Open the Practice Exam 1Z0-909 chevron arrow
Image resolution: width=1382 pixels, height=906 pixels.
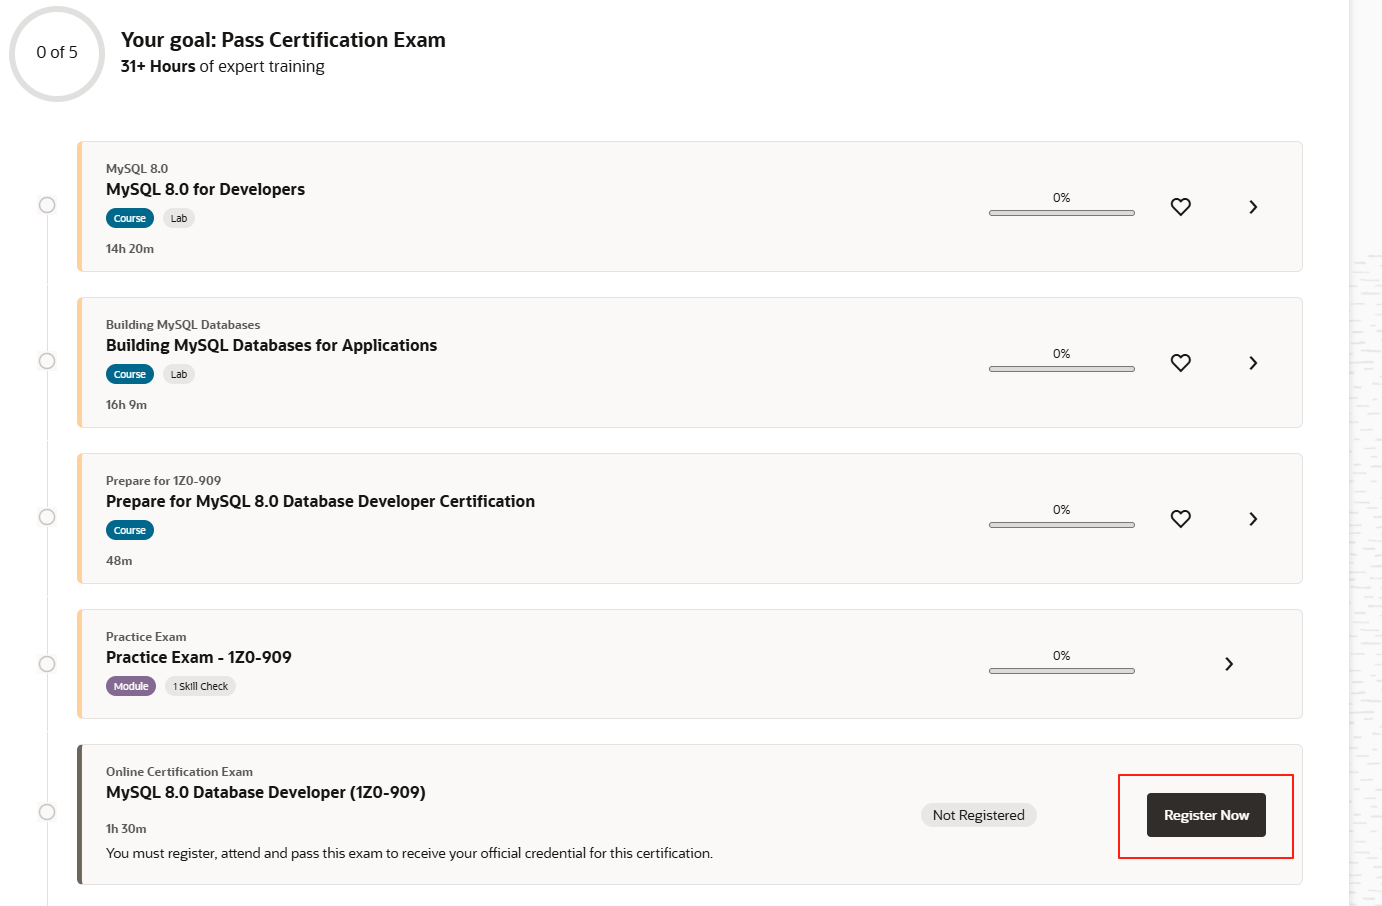pos(1229,664)
